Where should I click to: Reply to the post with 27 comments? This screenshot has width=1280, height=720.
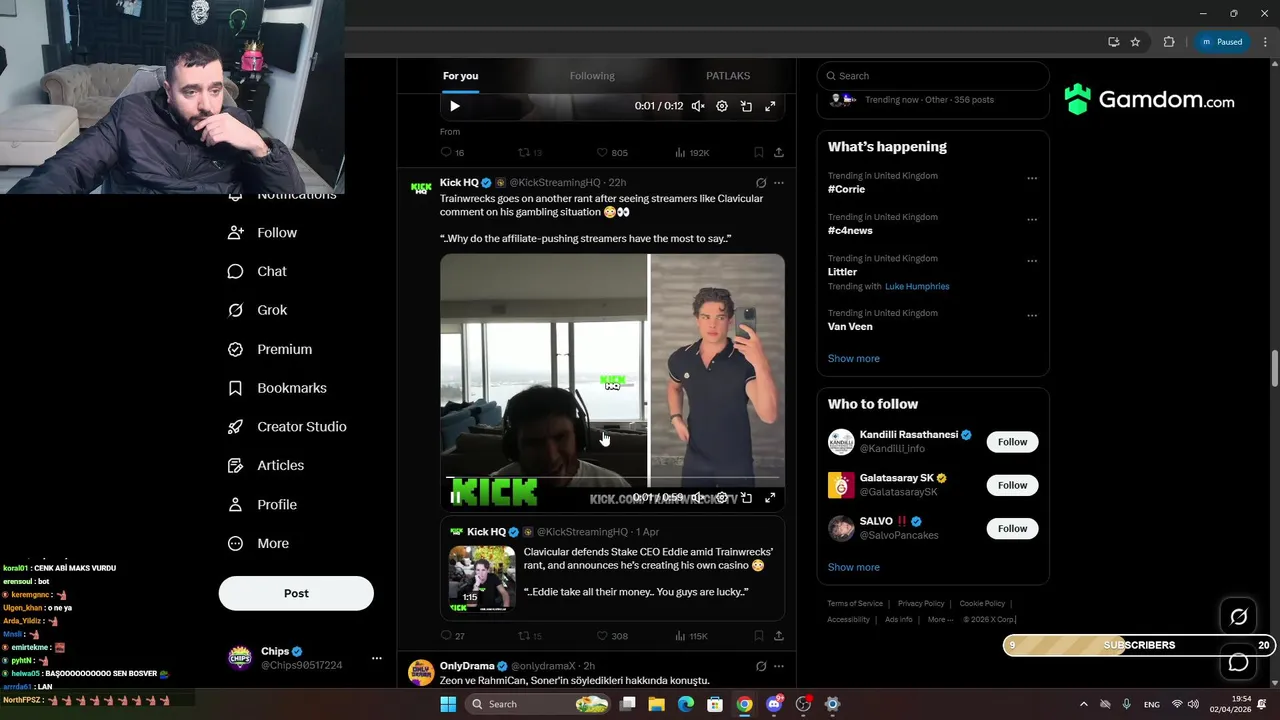[452, 636]
